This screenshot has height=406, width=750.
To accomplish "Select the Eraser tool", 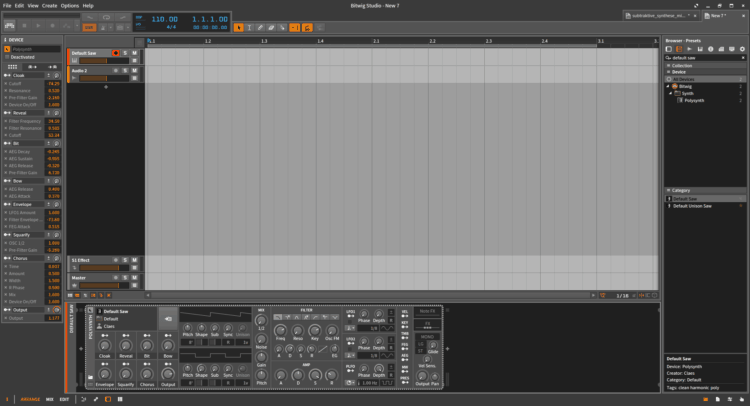I will tap(271, 28).
